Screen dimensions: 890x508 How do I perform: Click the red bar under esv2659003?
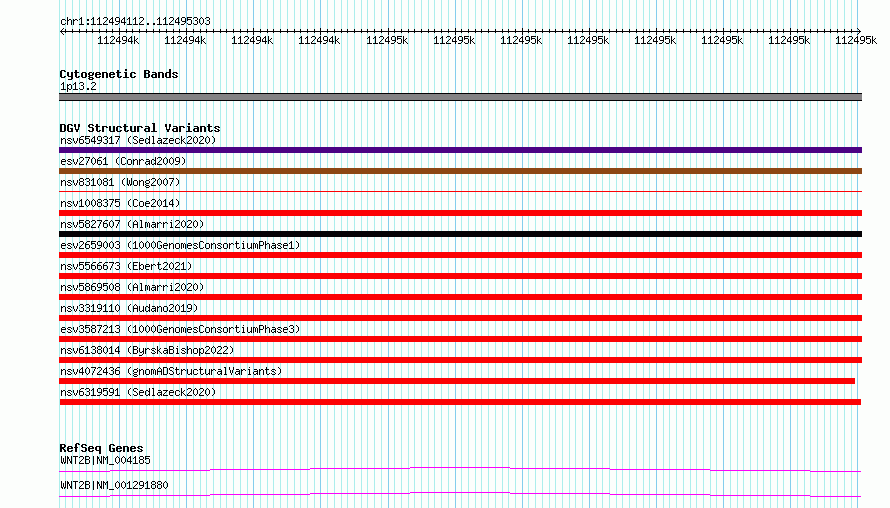[460, 255]
